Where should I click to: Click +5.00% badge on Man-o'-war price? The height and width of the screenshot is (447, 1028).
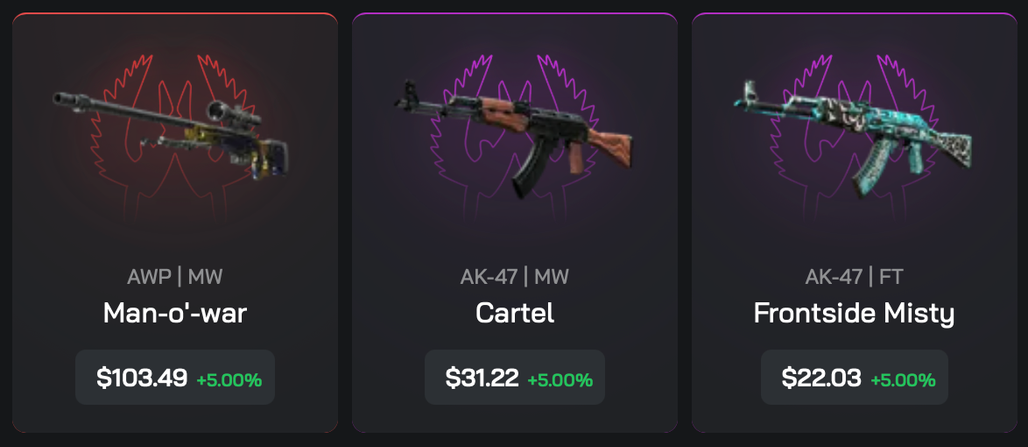(x=229, y=379)
